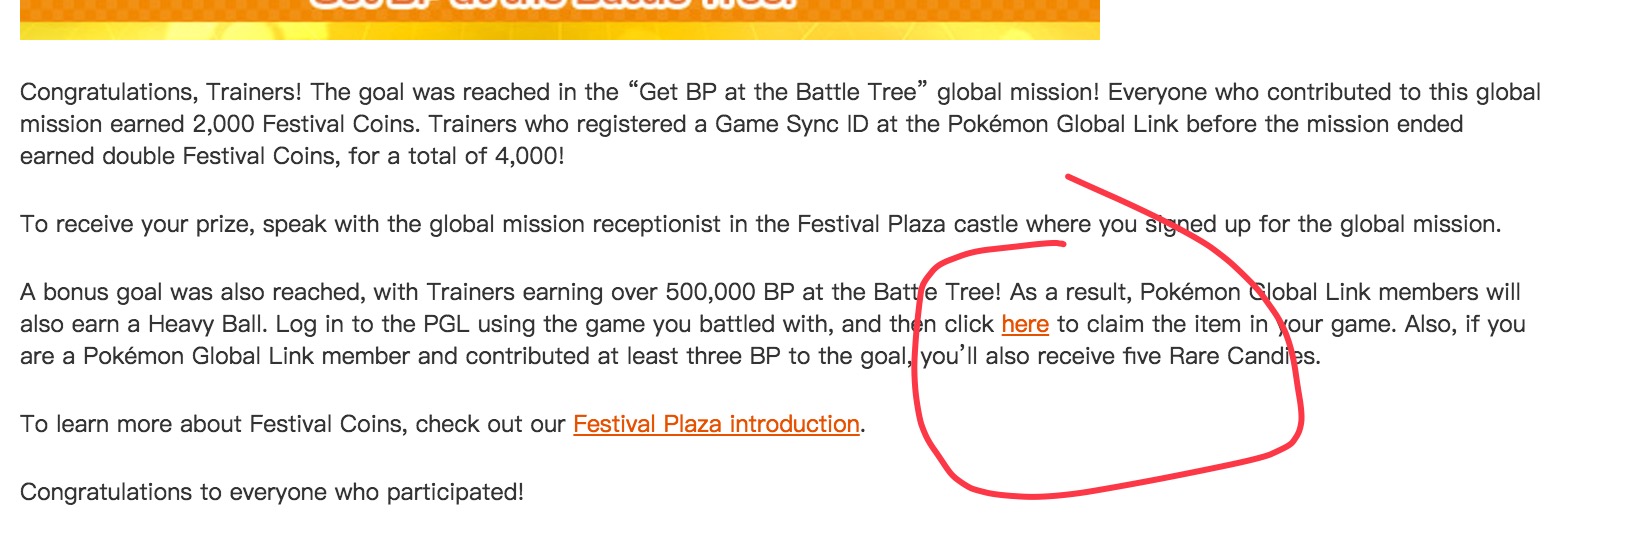Click the orange "here" link
1628x552 pixels.
(x=1024, y=324)
